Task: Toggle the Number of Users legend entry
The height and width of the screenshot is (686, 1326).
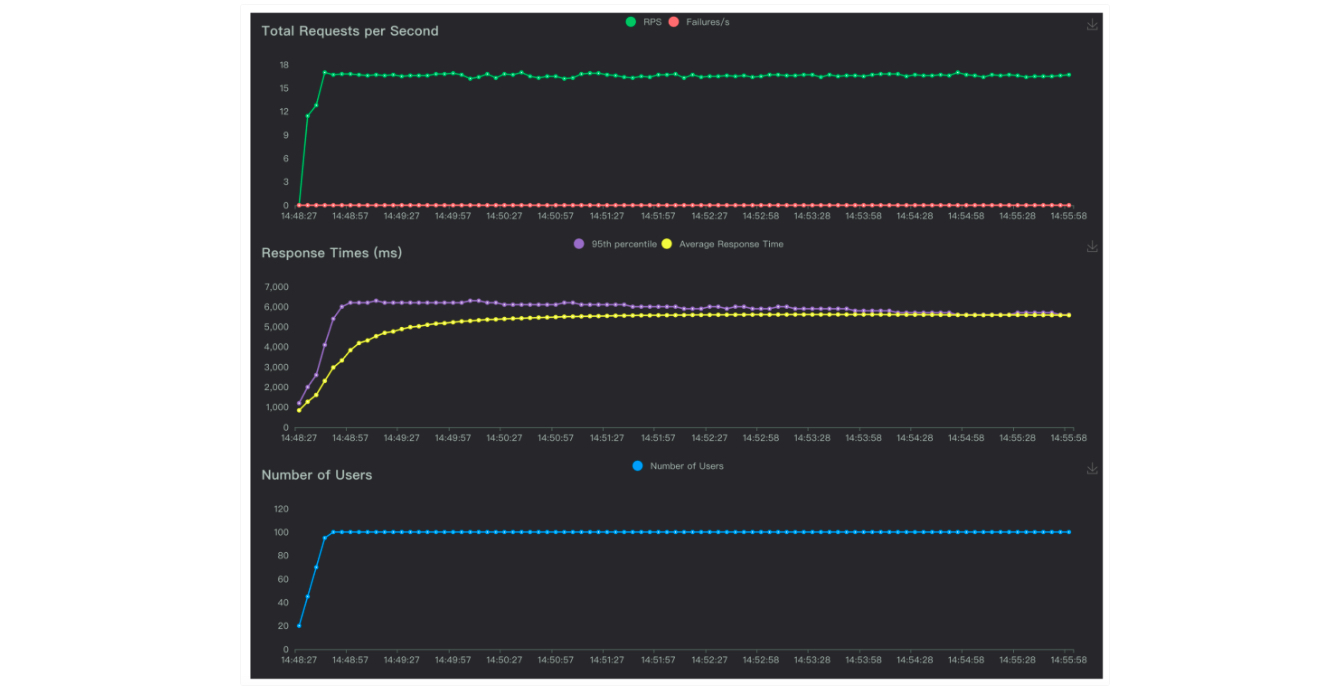Action: coord(677,466)
